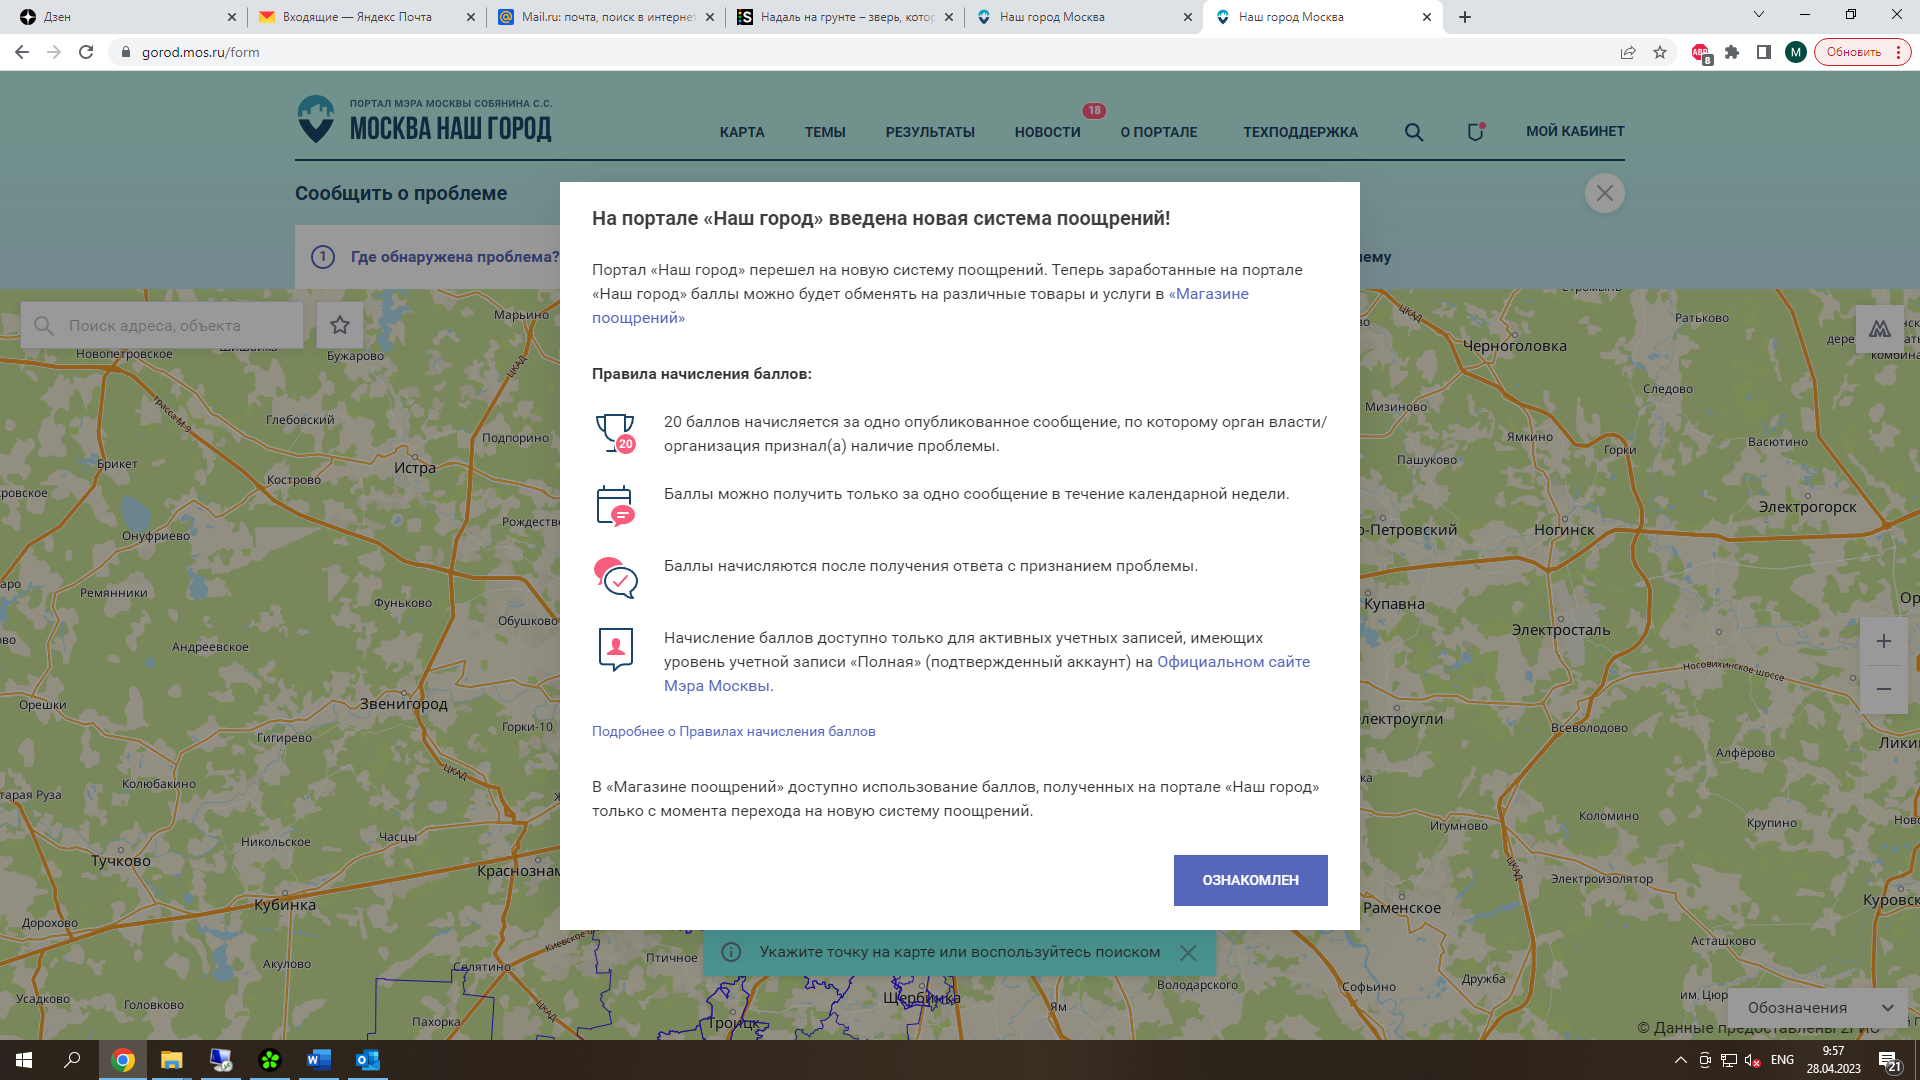Open the О ПОРТАЛЕ menu item

pyautogui.click(x=1159, y=132)
